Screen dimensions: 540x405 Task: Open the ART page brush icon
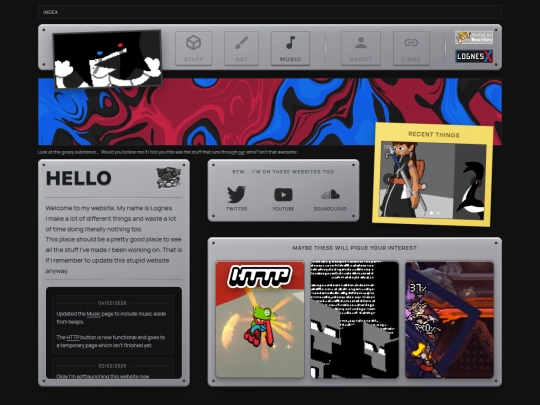point(241,48)
